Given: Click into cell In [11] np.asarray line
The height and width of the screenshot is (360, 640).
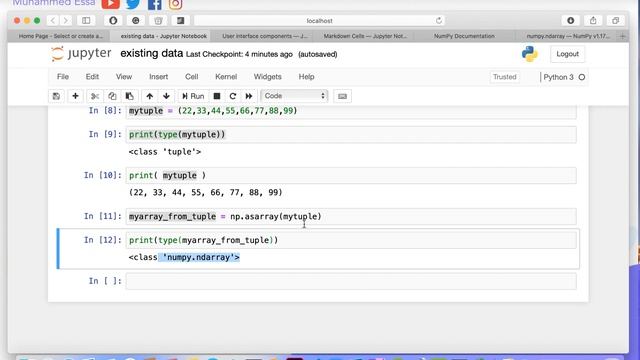Looking at the screenshot, I should 351,216.
